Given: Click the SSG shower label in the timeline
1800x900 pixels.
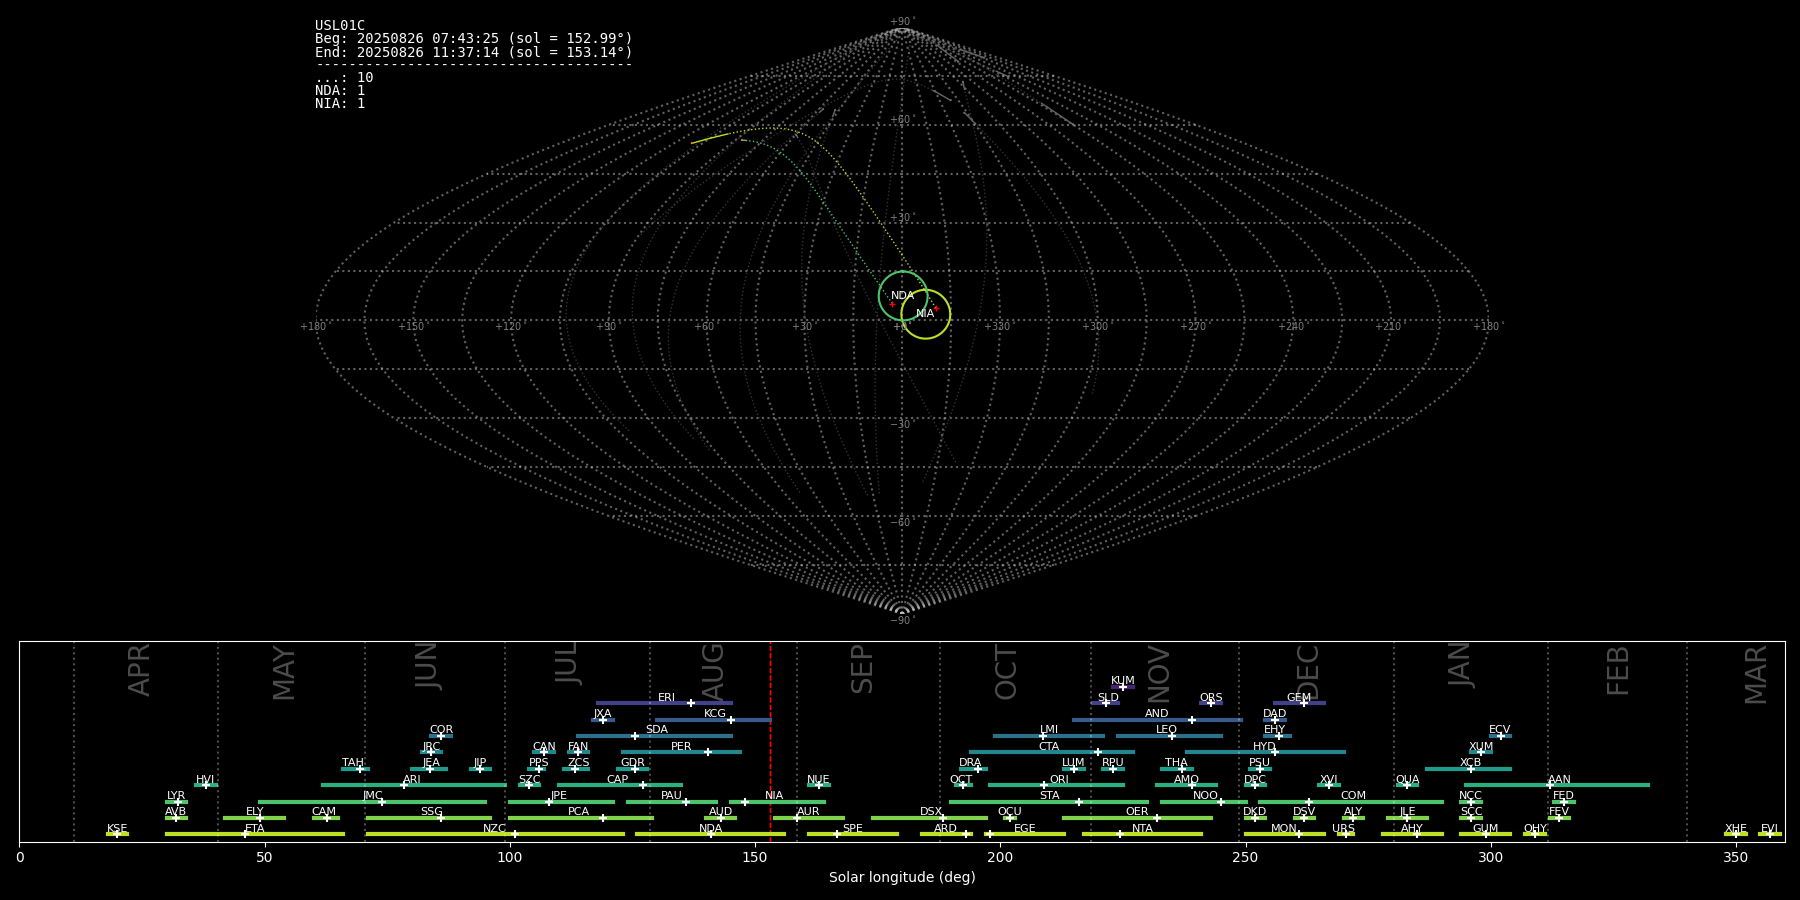Looking at the screenshot, I should (431, 812).
